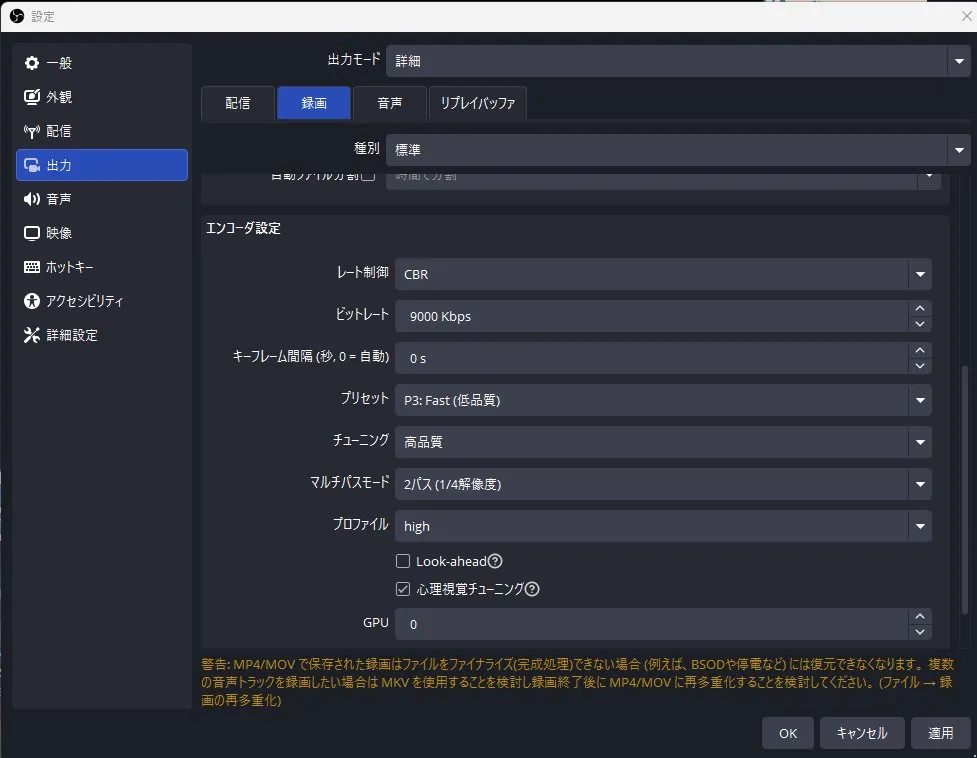Image resolution: width=977 pixels, height=758 pixels.
Task: Decrease the ビットレート value with down arrow
Action: pos(920,324)
